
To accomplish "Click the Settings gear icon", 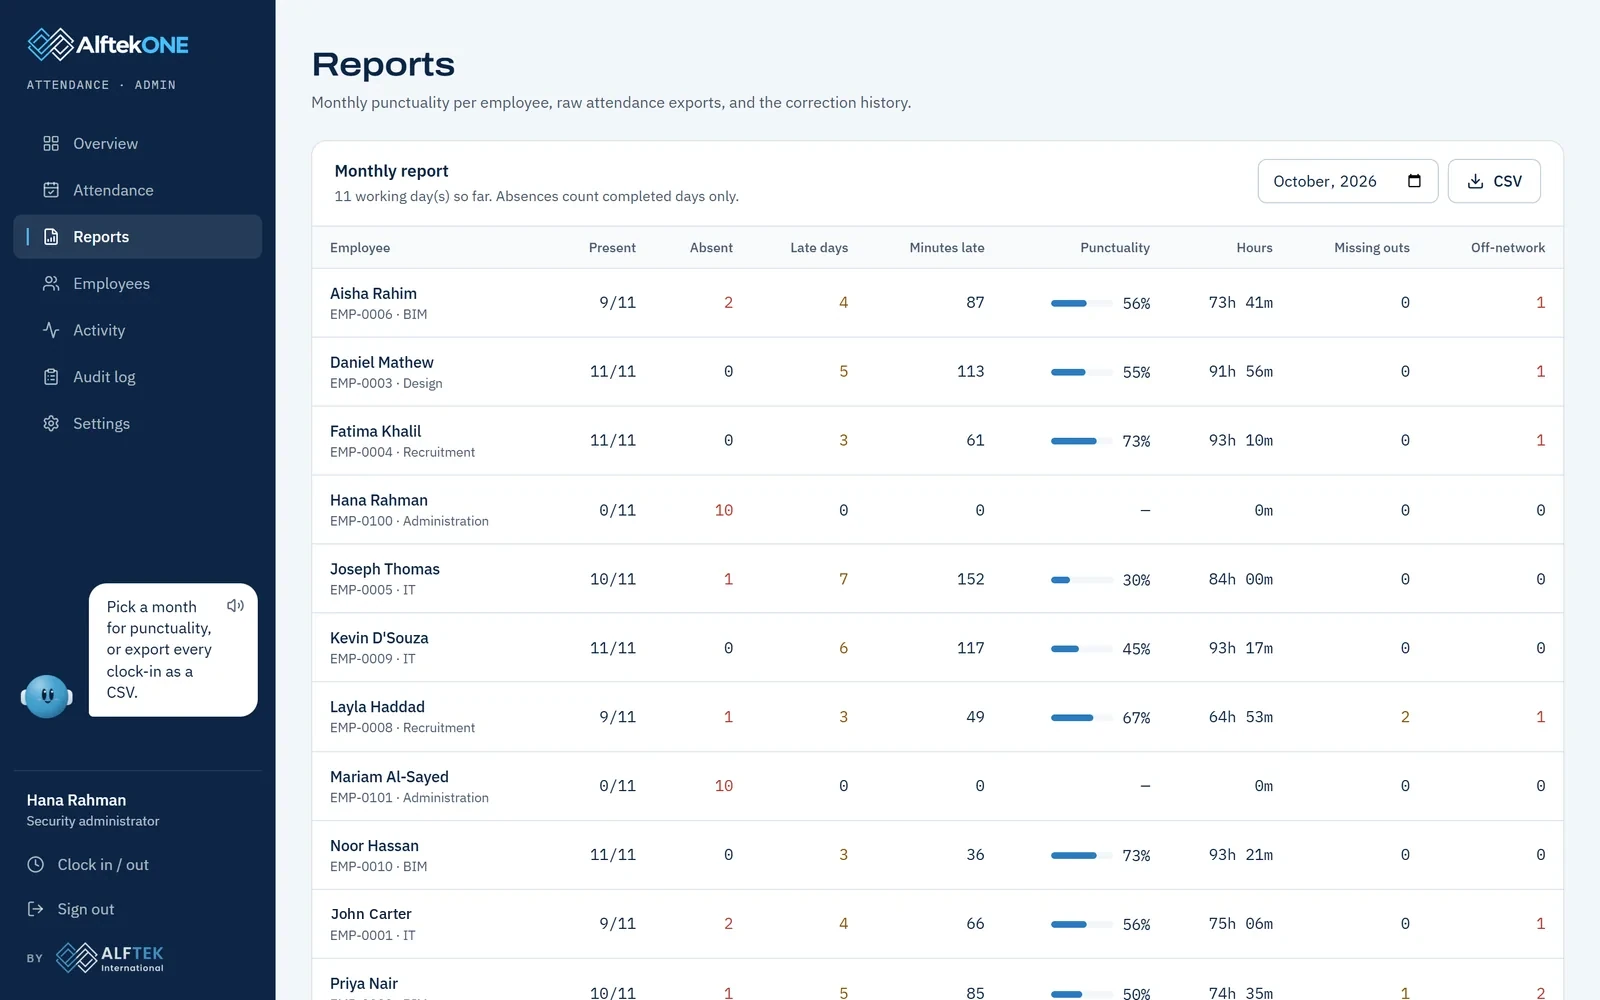I will [51, 423].
